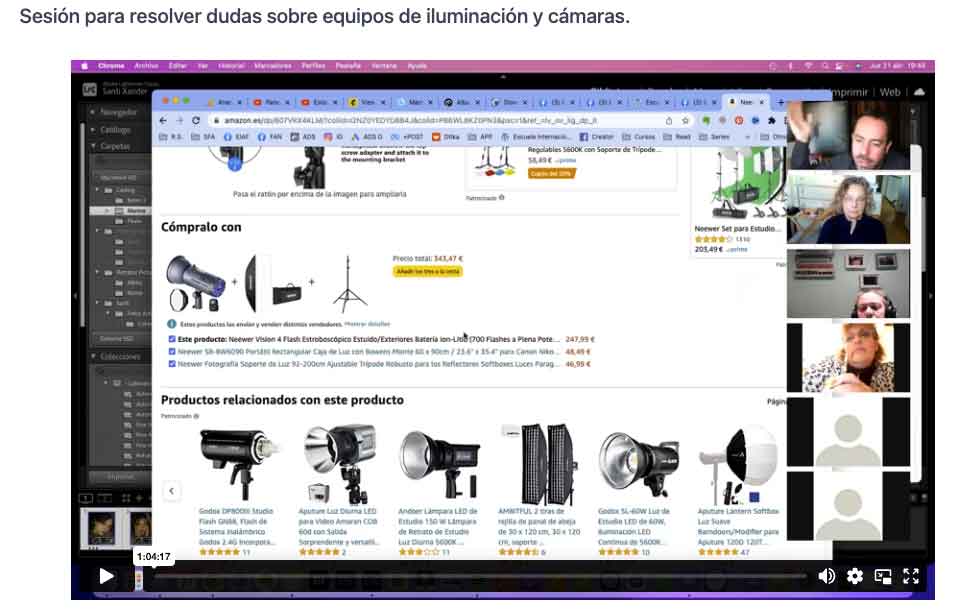The image size is (957, 609).
Task: Click the orange coupon badge
Action: tap(551, 173)
